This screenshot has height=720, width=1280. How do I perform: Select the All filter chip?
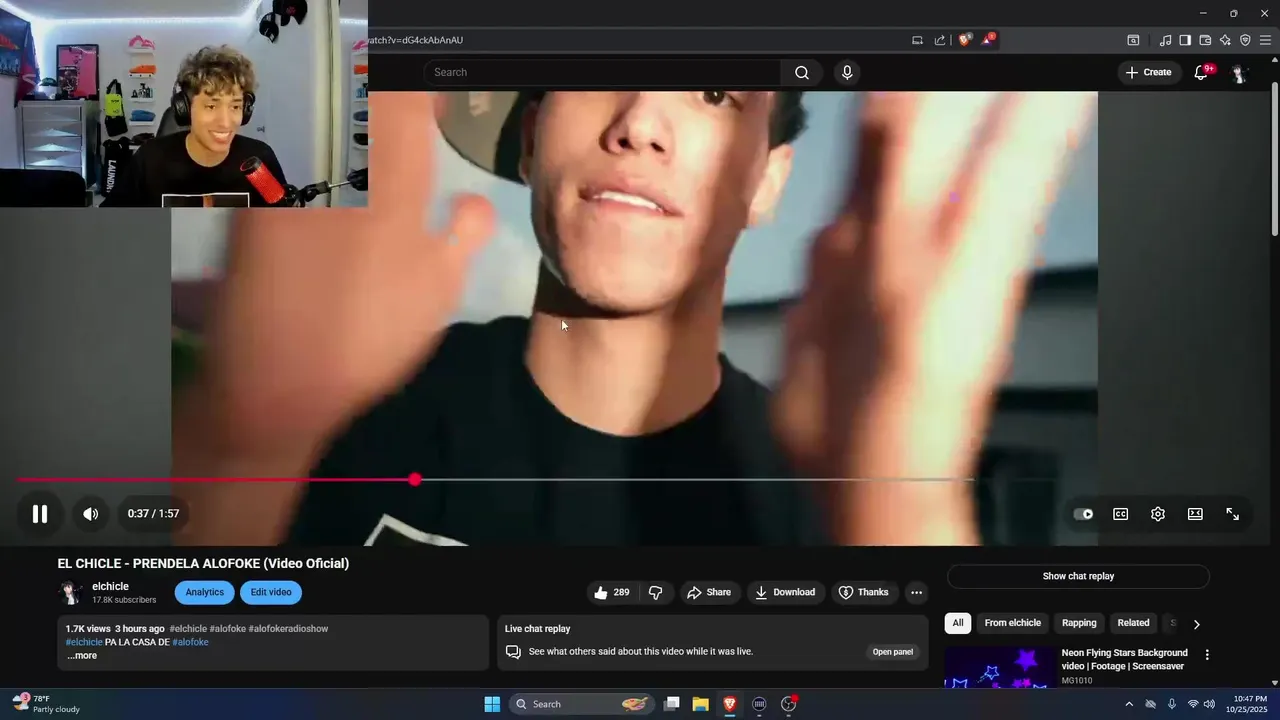pyautogui.click(x=958, y=623)
